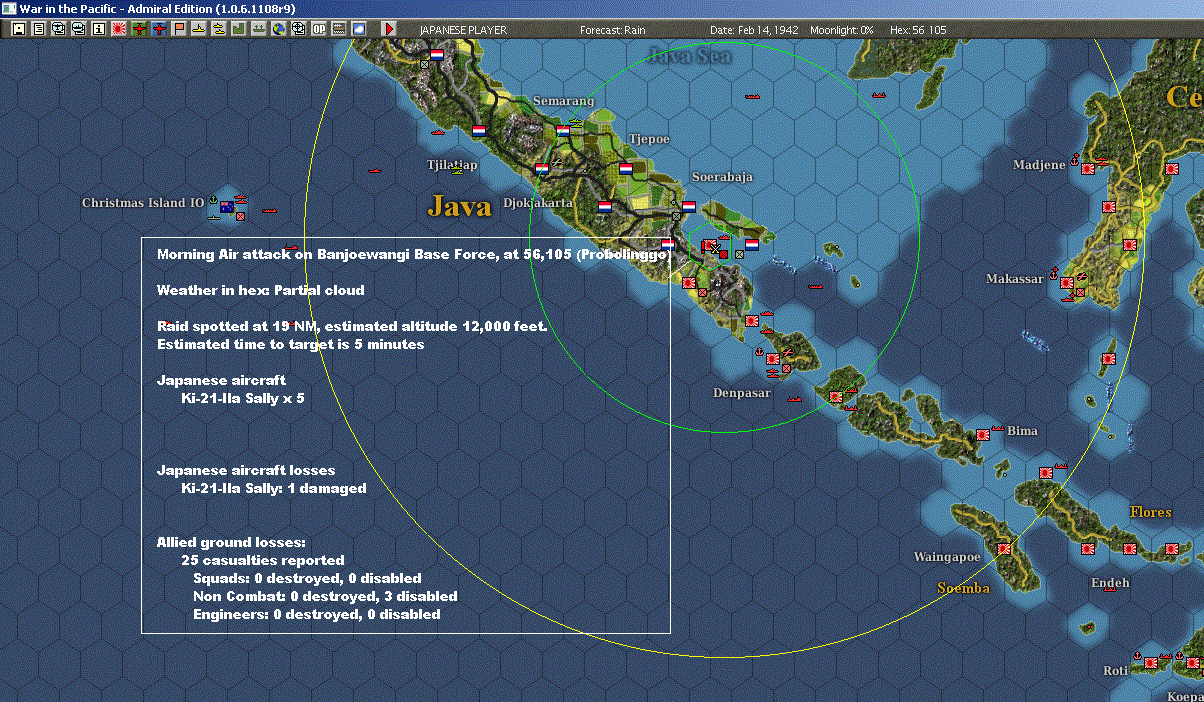The width and height of the screenshot is (1204, 702).
Task: Select Japanese flag unit next to Makassar
Action: 1067,283
